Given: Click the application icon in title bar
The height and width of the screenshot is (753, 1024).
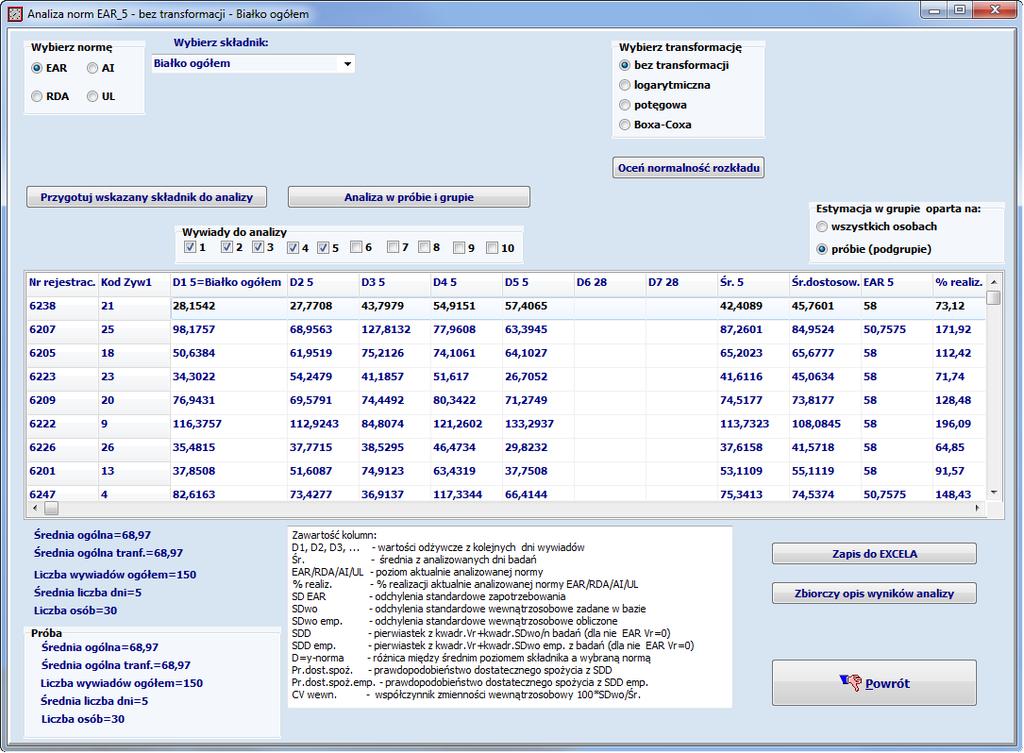Looking at the screenshot, I should click(x=15, y=13).
